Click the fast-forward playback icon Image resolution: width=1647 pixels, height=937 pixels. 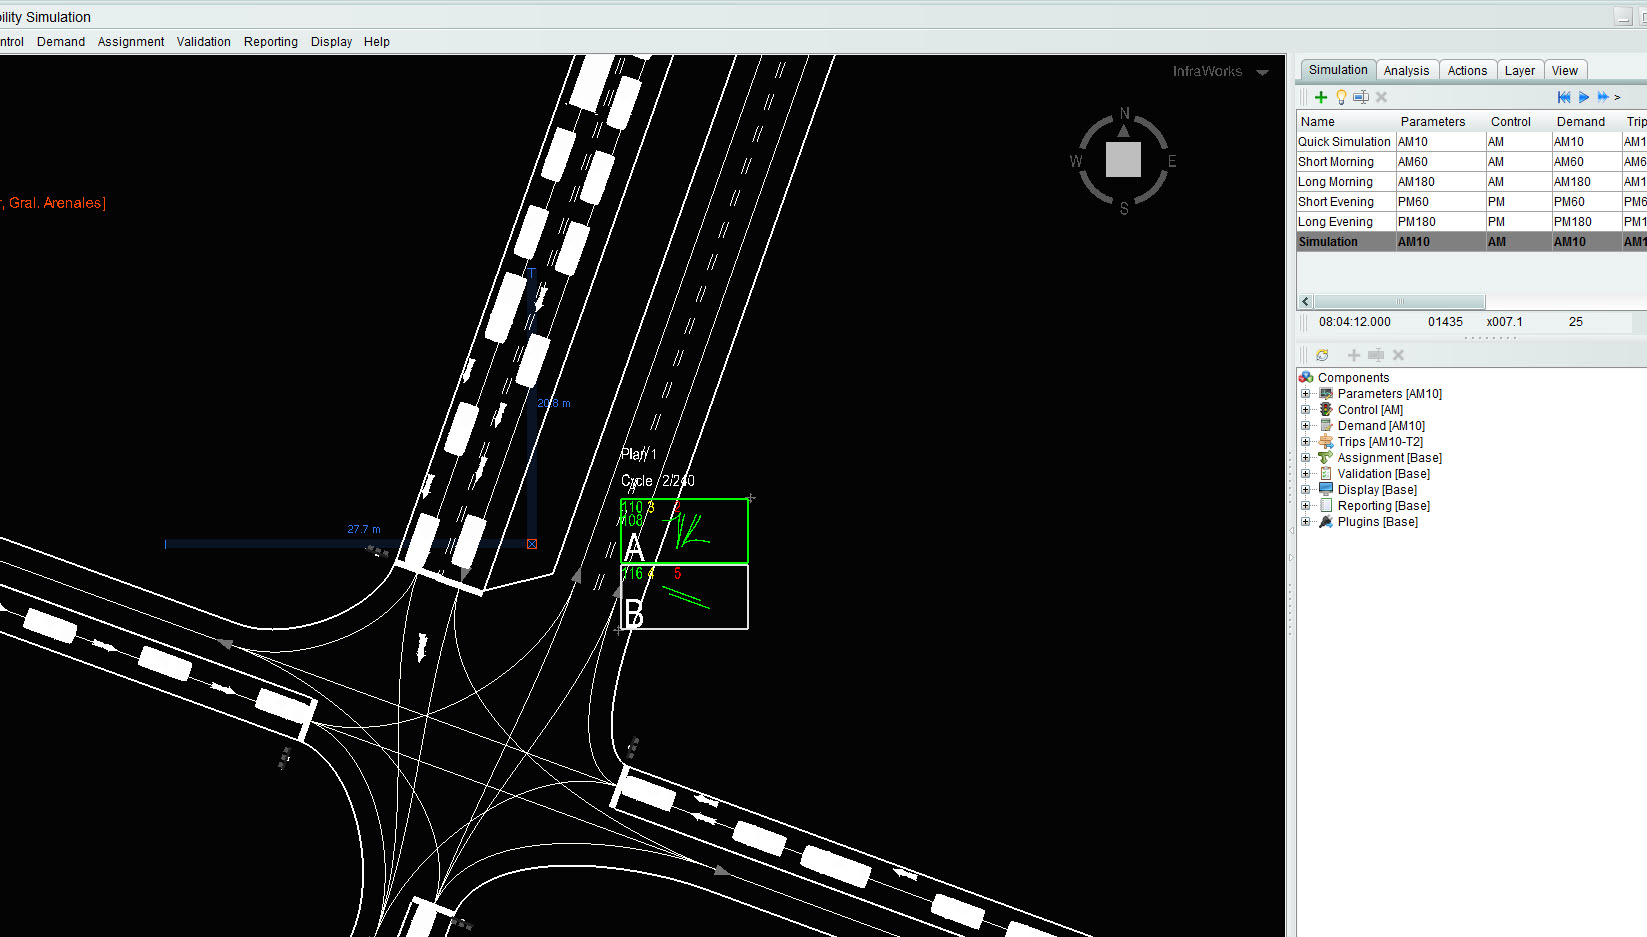(x=1604, y=97)
